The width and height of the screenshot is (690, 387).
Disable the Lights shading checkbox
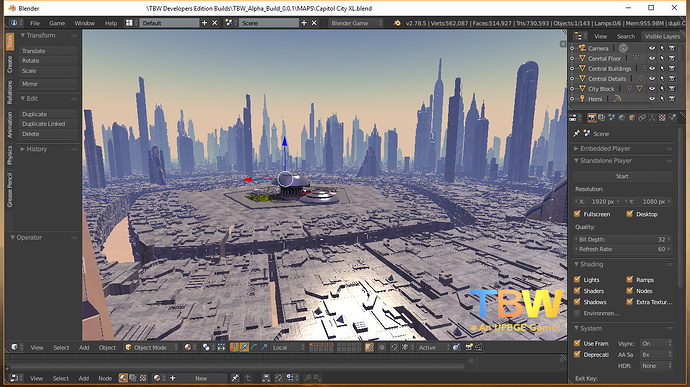coord(577,279)
